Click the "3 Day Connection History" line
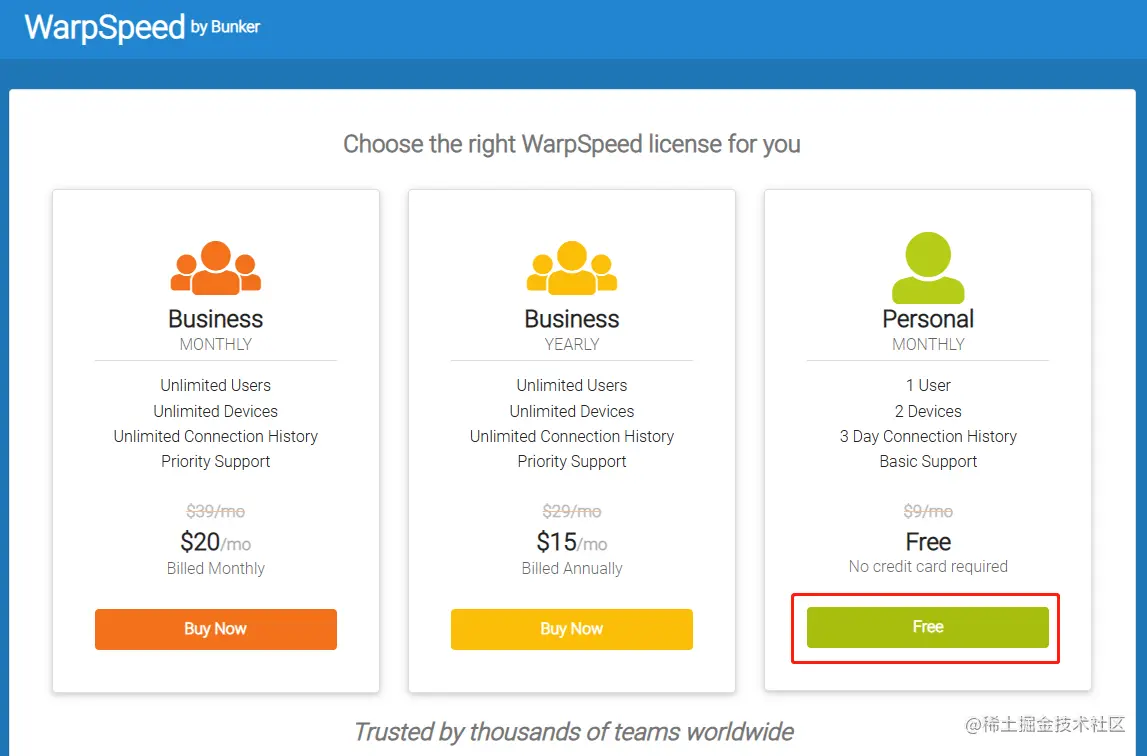 (928, 437)
